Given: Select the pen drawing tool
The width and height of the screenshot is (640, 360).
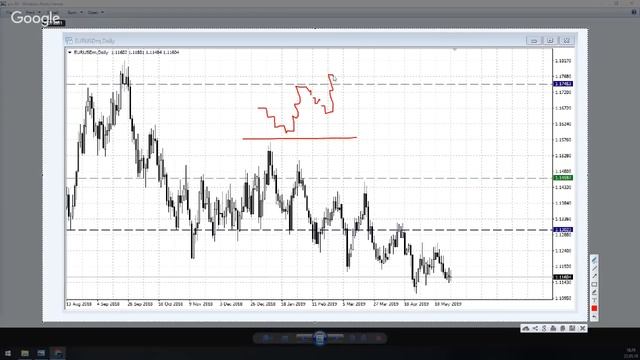Looking at the screenshot, I should 594,260.
